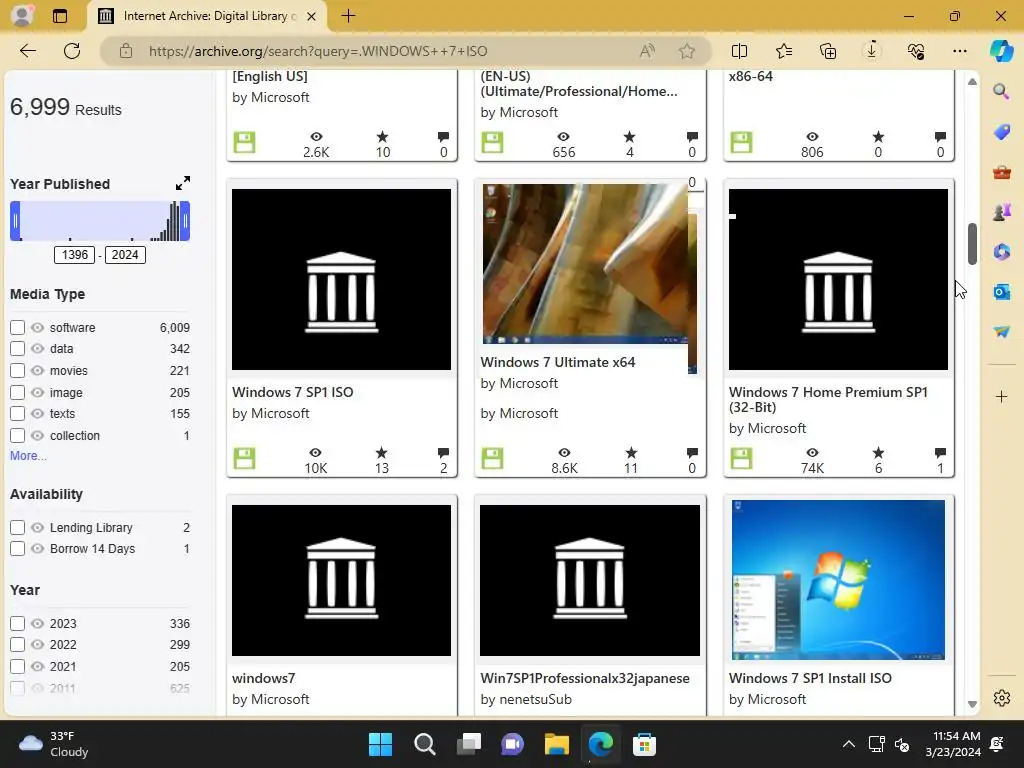
Task: Open the Downloads icon in toolbar
Action: (x=872, y=51)
